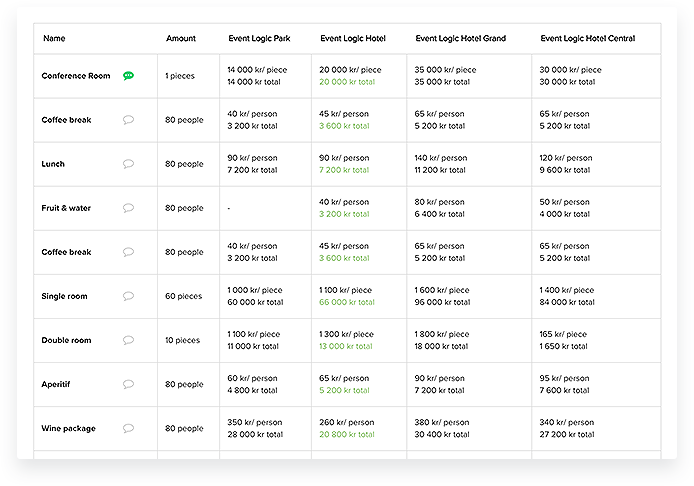Click the comment bubble next to Double room
The height and width of the screenshot is (486, 694).
tap(128, 340)
